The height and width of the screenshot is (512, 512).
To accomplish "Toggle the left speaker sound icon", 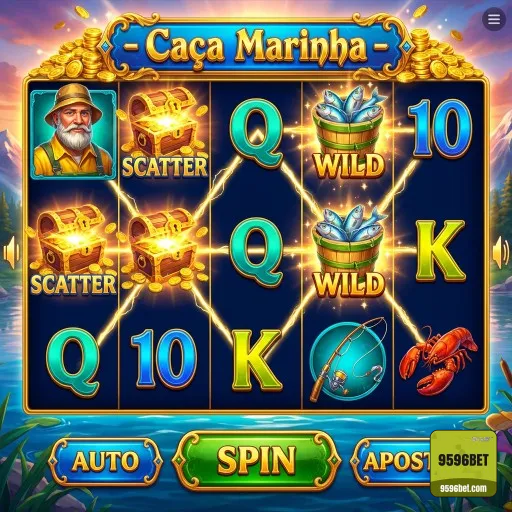I will click(x=11, y=252).
